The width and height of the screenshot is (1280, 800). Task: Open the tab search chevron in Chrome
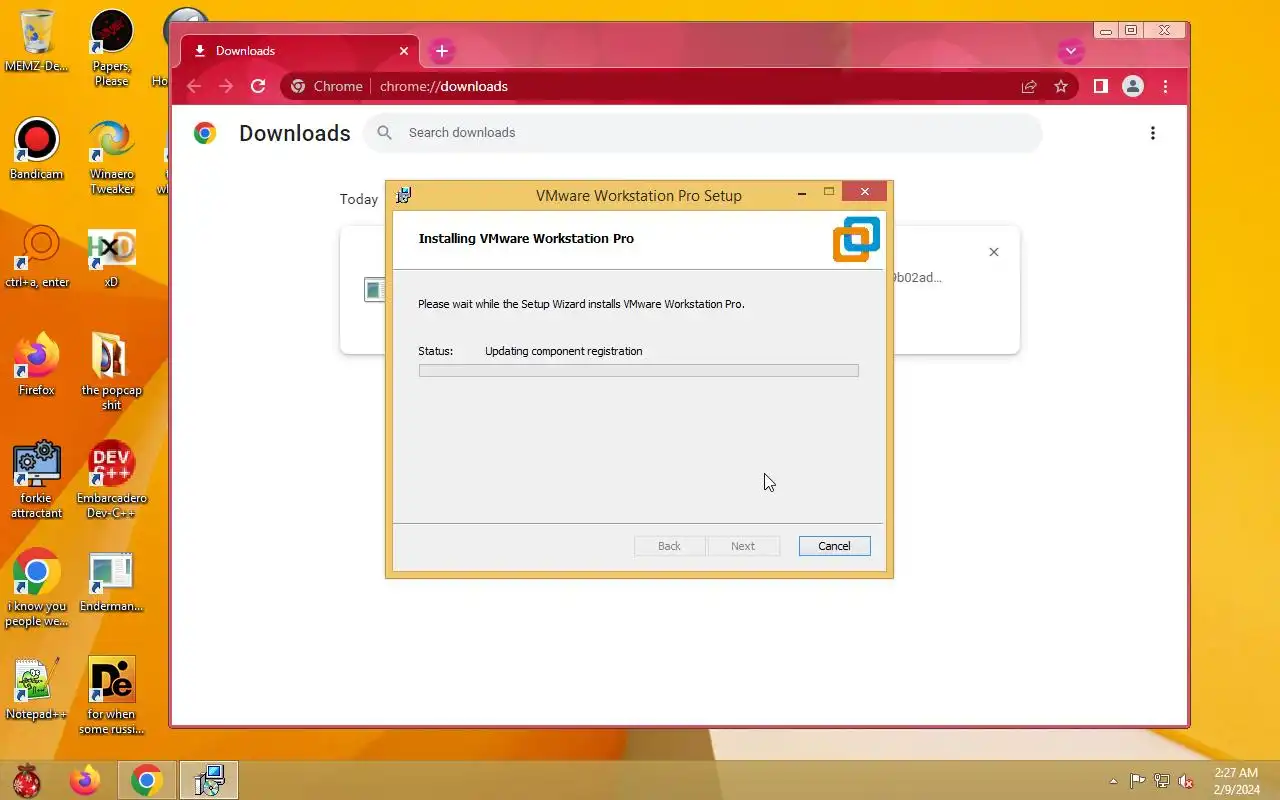pos(1071,50)
